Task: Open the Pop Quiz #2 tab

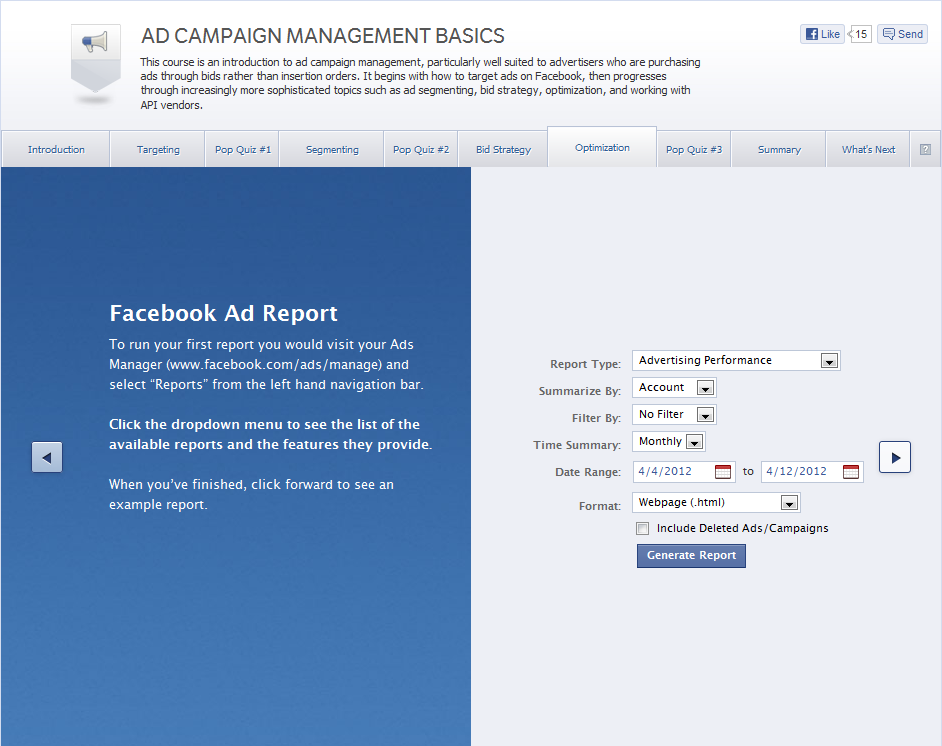Action: (x=421, y=149)
